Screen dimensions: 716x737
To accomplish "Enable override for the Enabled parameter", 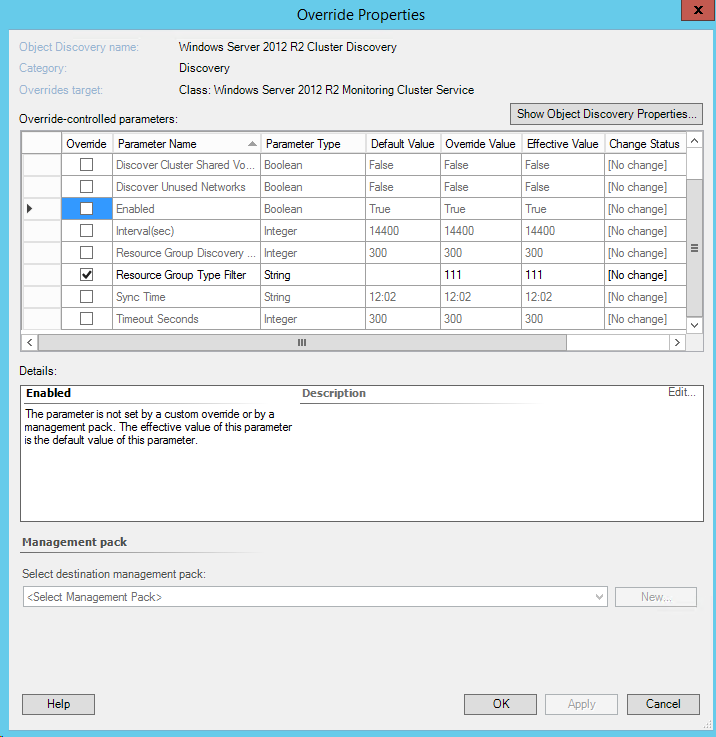I will (86, 209).
